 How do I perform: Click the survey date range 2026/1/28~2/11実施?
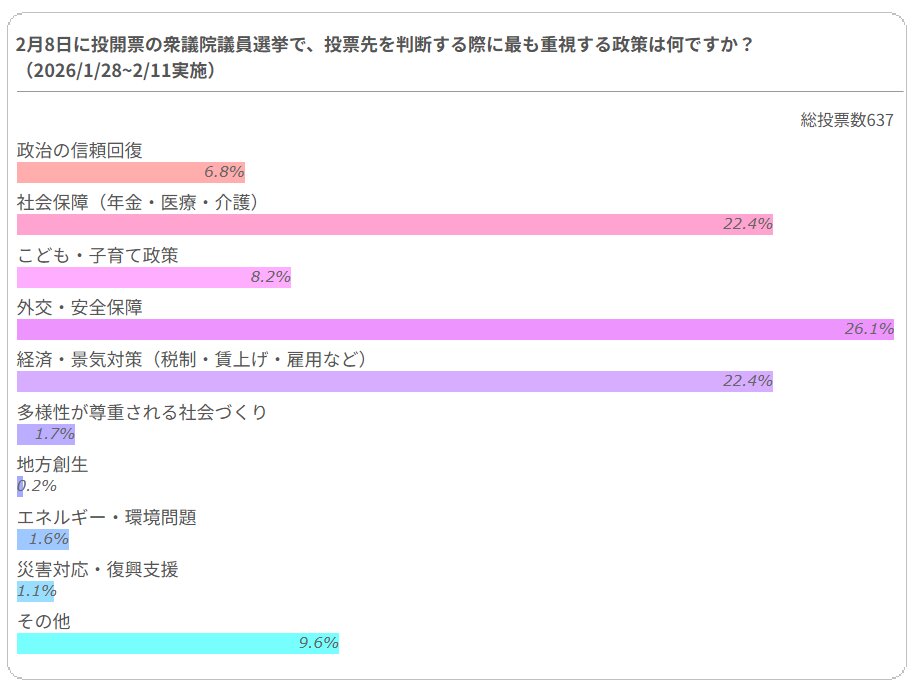click(x=118, y=71)
